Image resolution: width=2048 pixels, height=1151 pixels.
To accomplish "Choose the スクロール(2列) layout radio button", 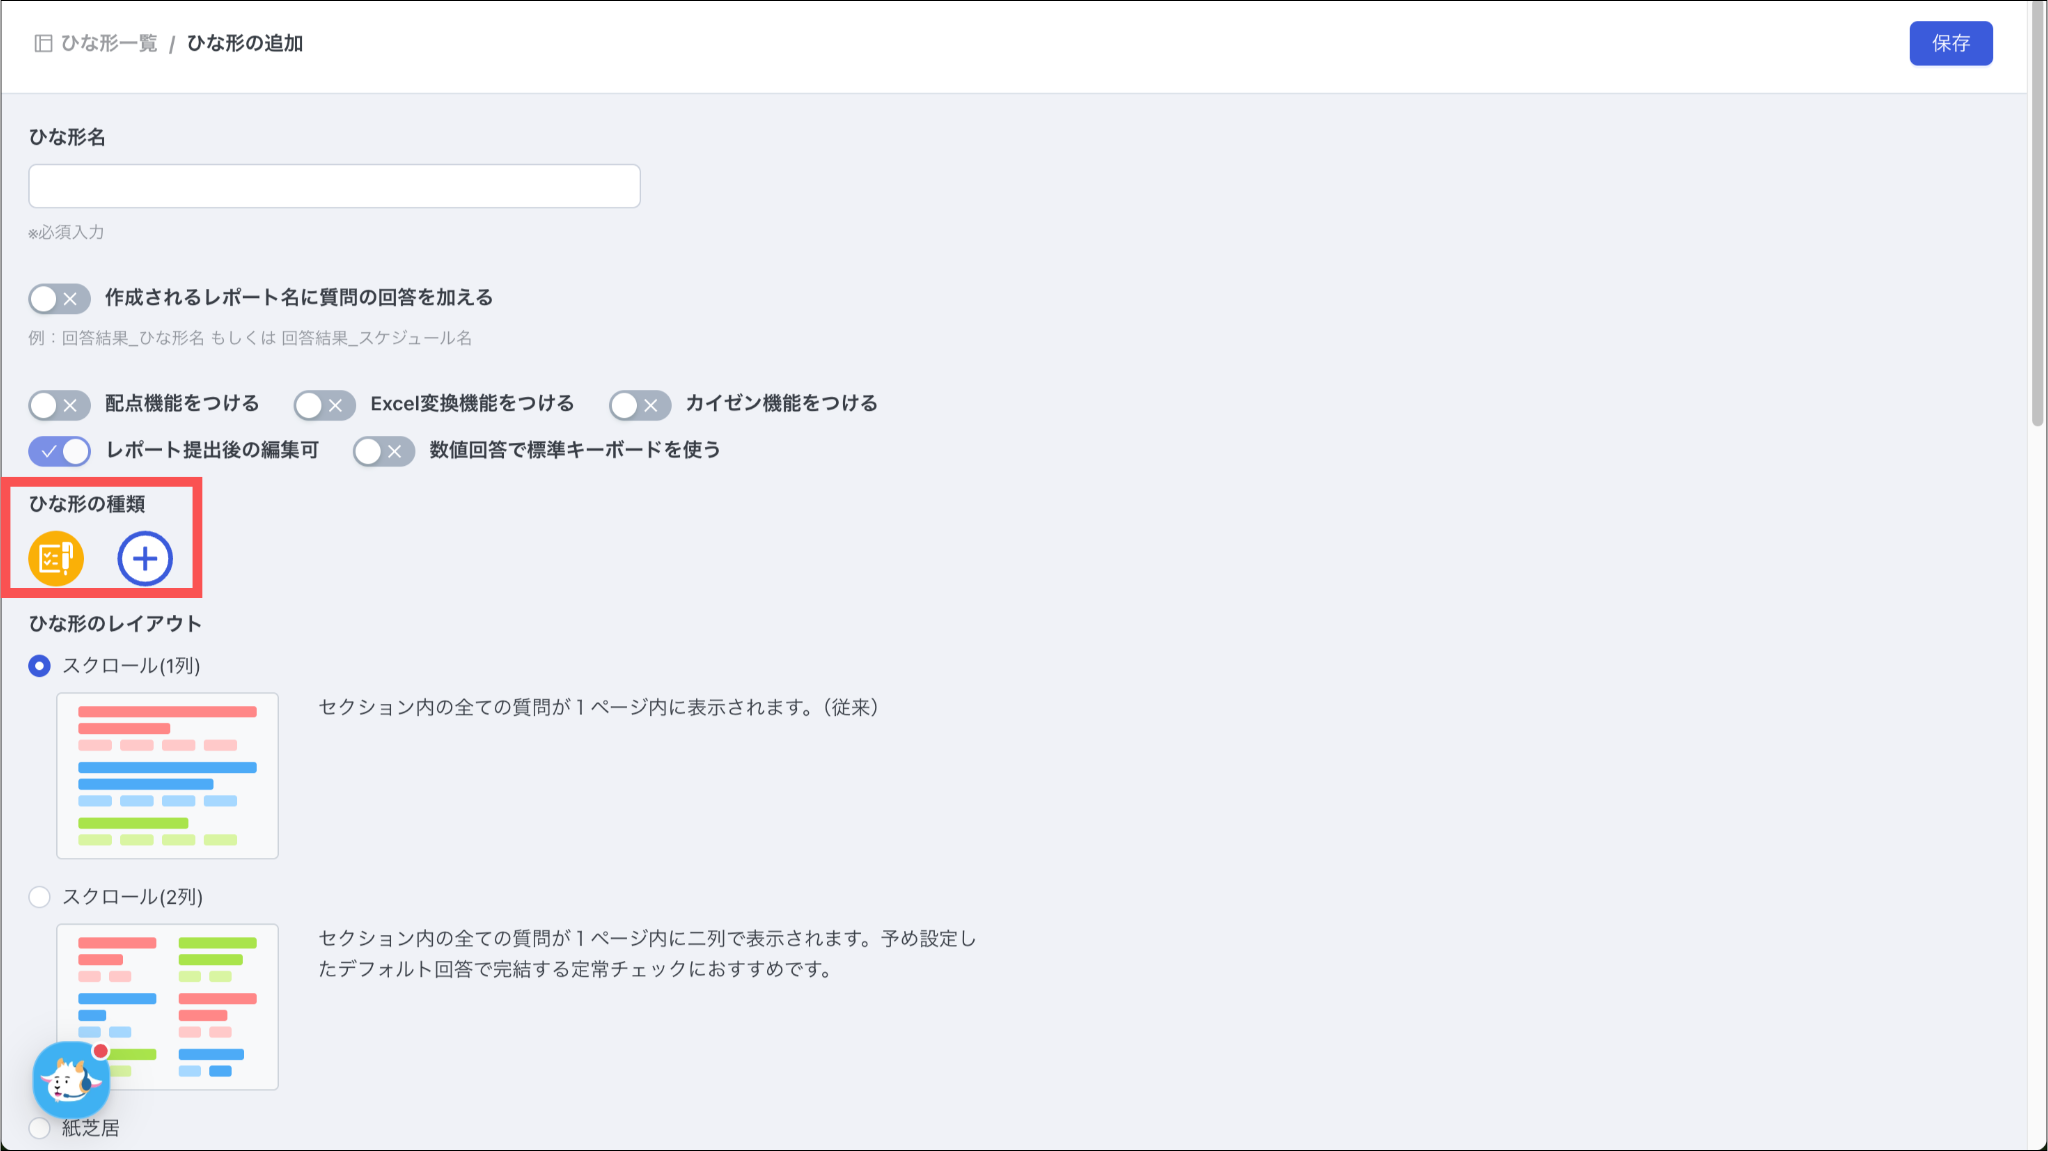I will tap(39, 897).
